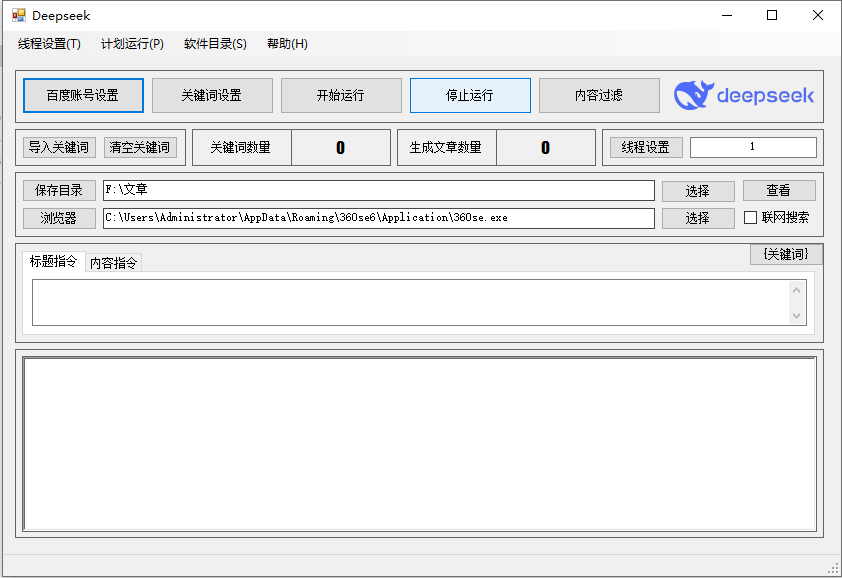
Task: Open the 软件目录(S) menu
Action: (x=215, y=44)
